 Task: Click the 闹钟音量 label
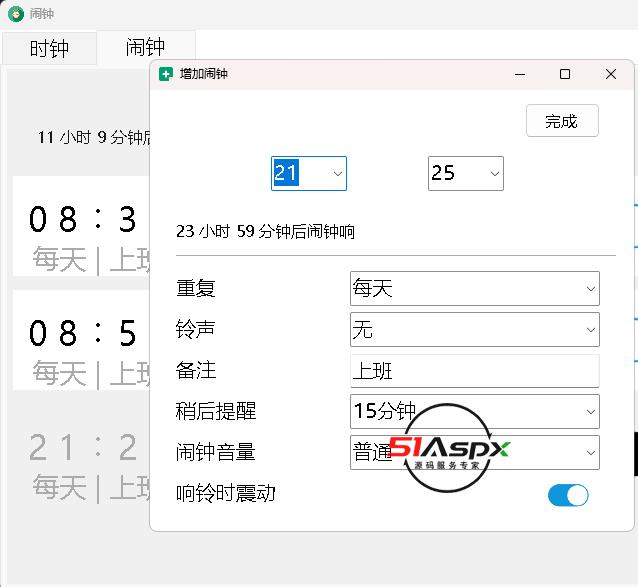click(x=216, y=452)
